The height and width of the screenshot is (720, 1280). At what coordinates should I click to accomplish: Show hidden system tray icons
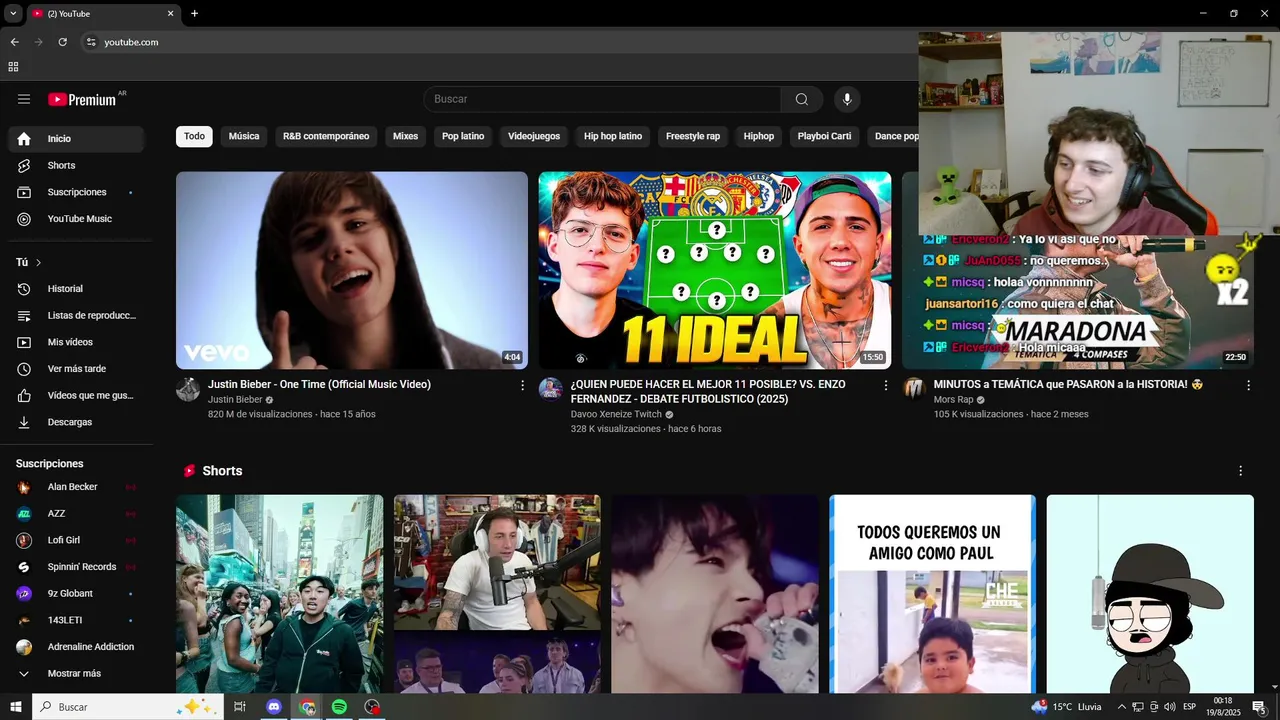point(1121,707)
